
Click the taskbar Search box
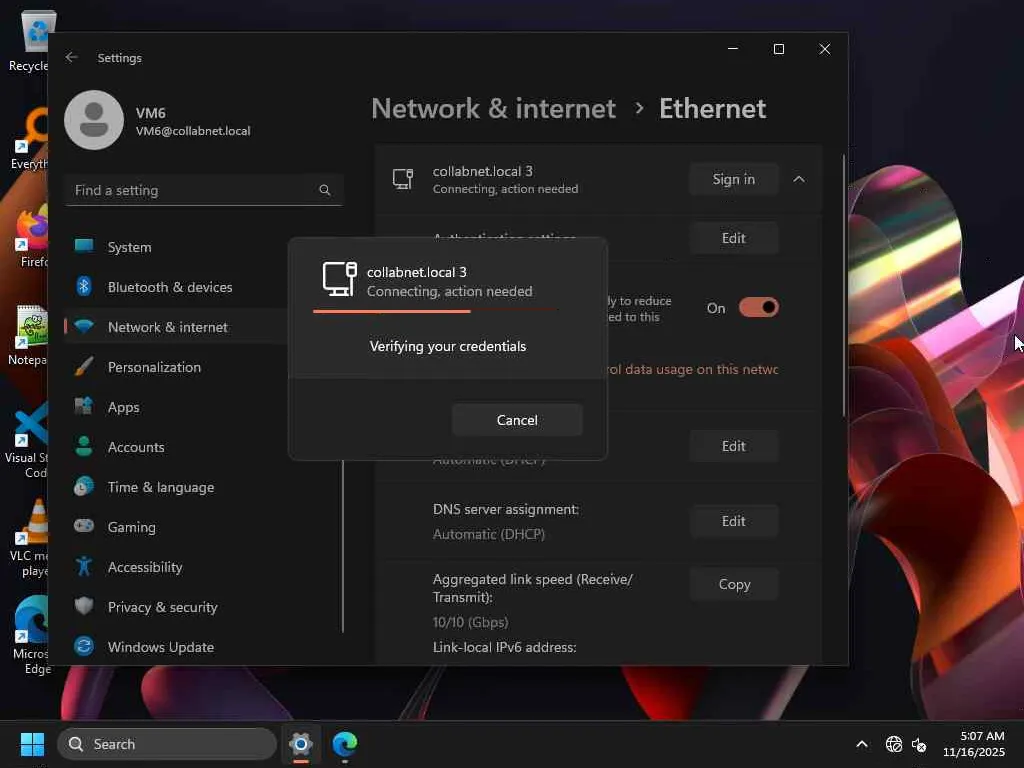167,744
